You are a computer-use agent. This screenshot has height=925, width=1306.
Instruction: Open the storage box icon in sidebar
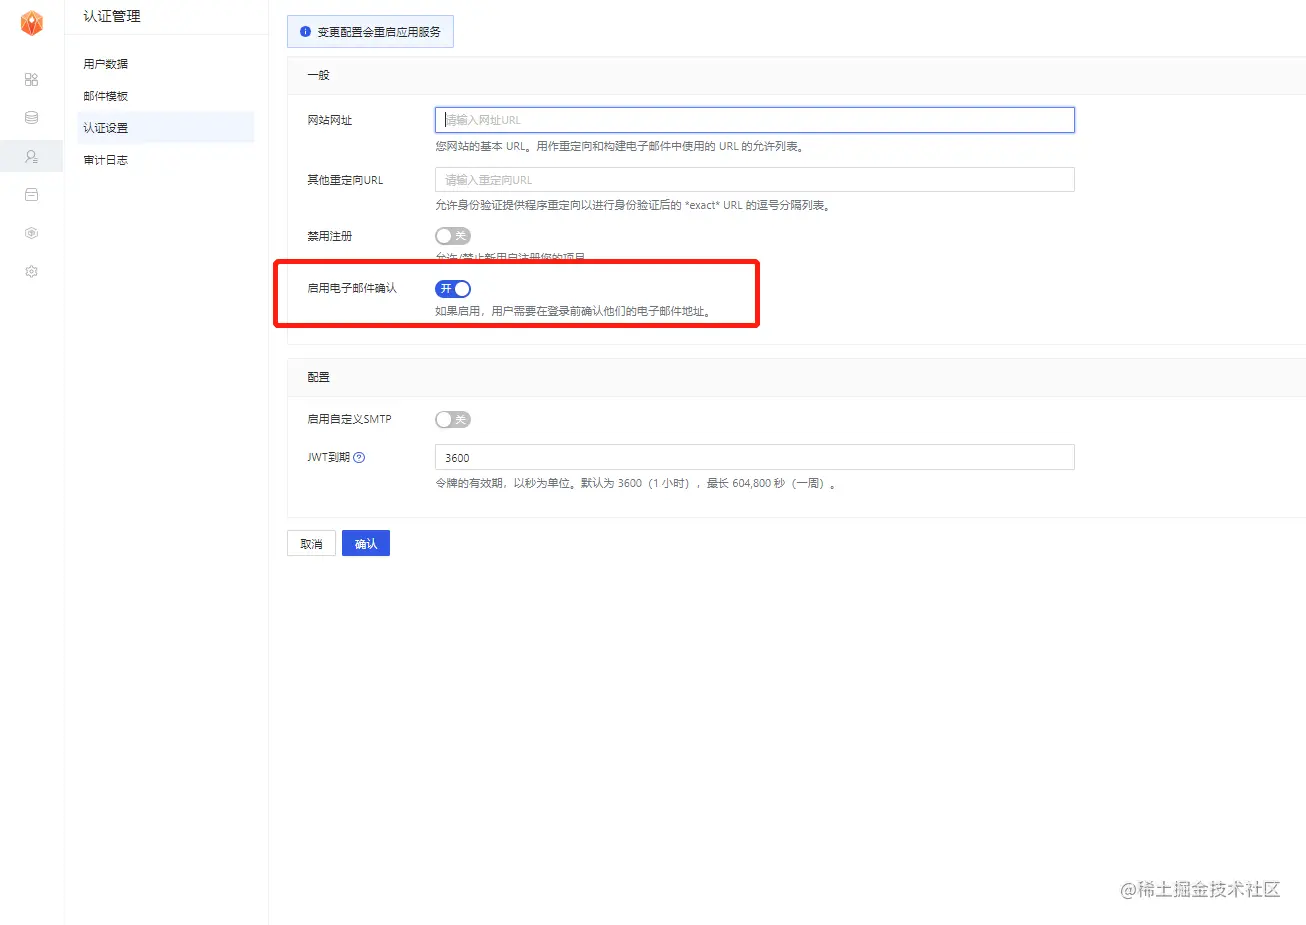pyautogui.click(x=31, y=195)
